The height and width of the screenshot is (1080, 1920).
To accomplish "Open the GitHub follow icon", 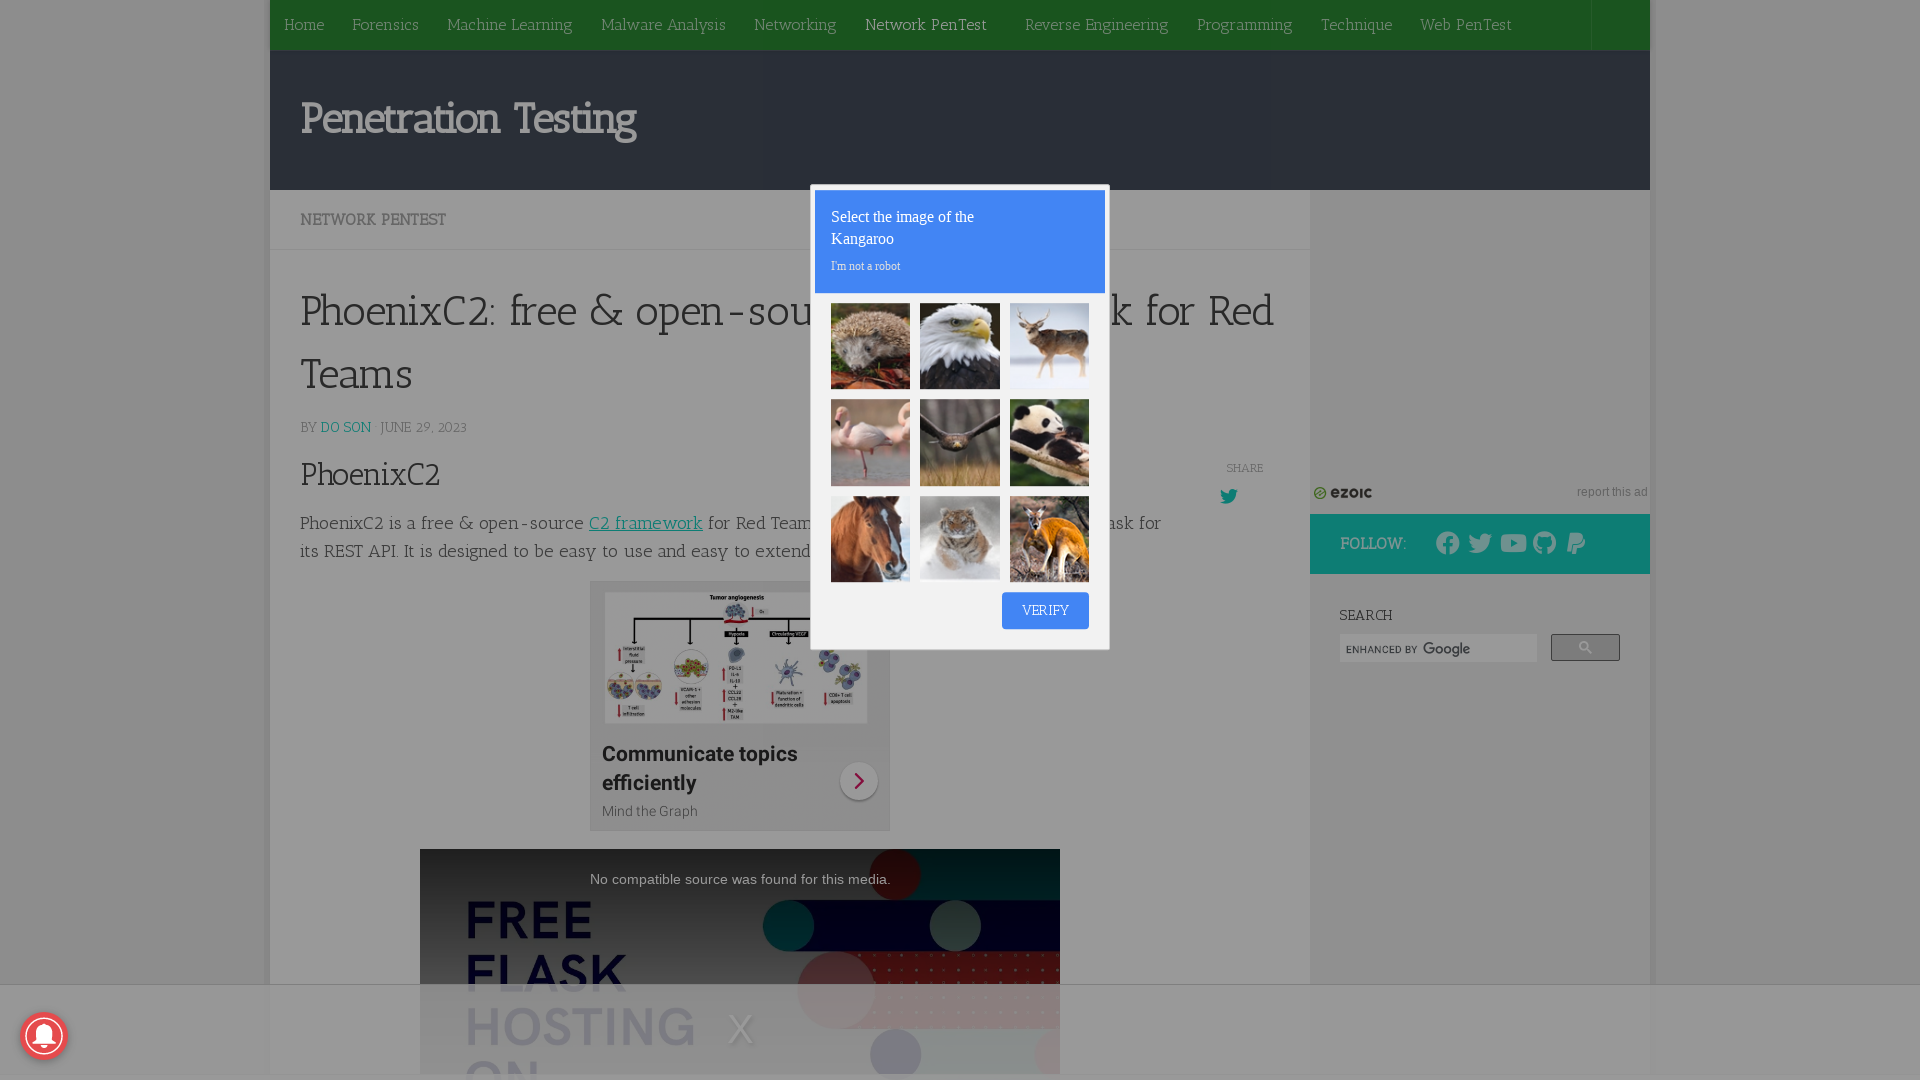I will 1544,543.
